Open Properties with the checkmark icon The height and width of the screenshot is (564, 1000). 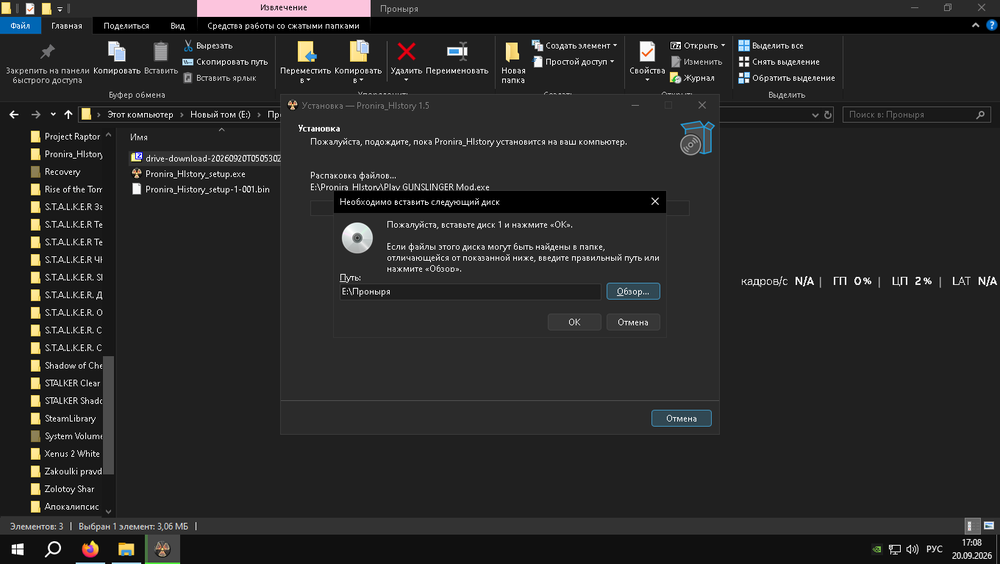(x=647, y=52)
